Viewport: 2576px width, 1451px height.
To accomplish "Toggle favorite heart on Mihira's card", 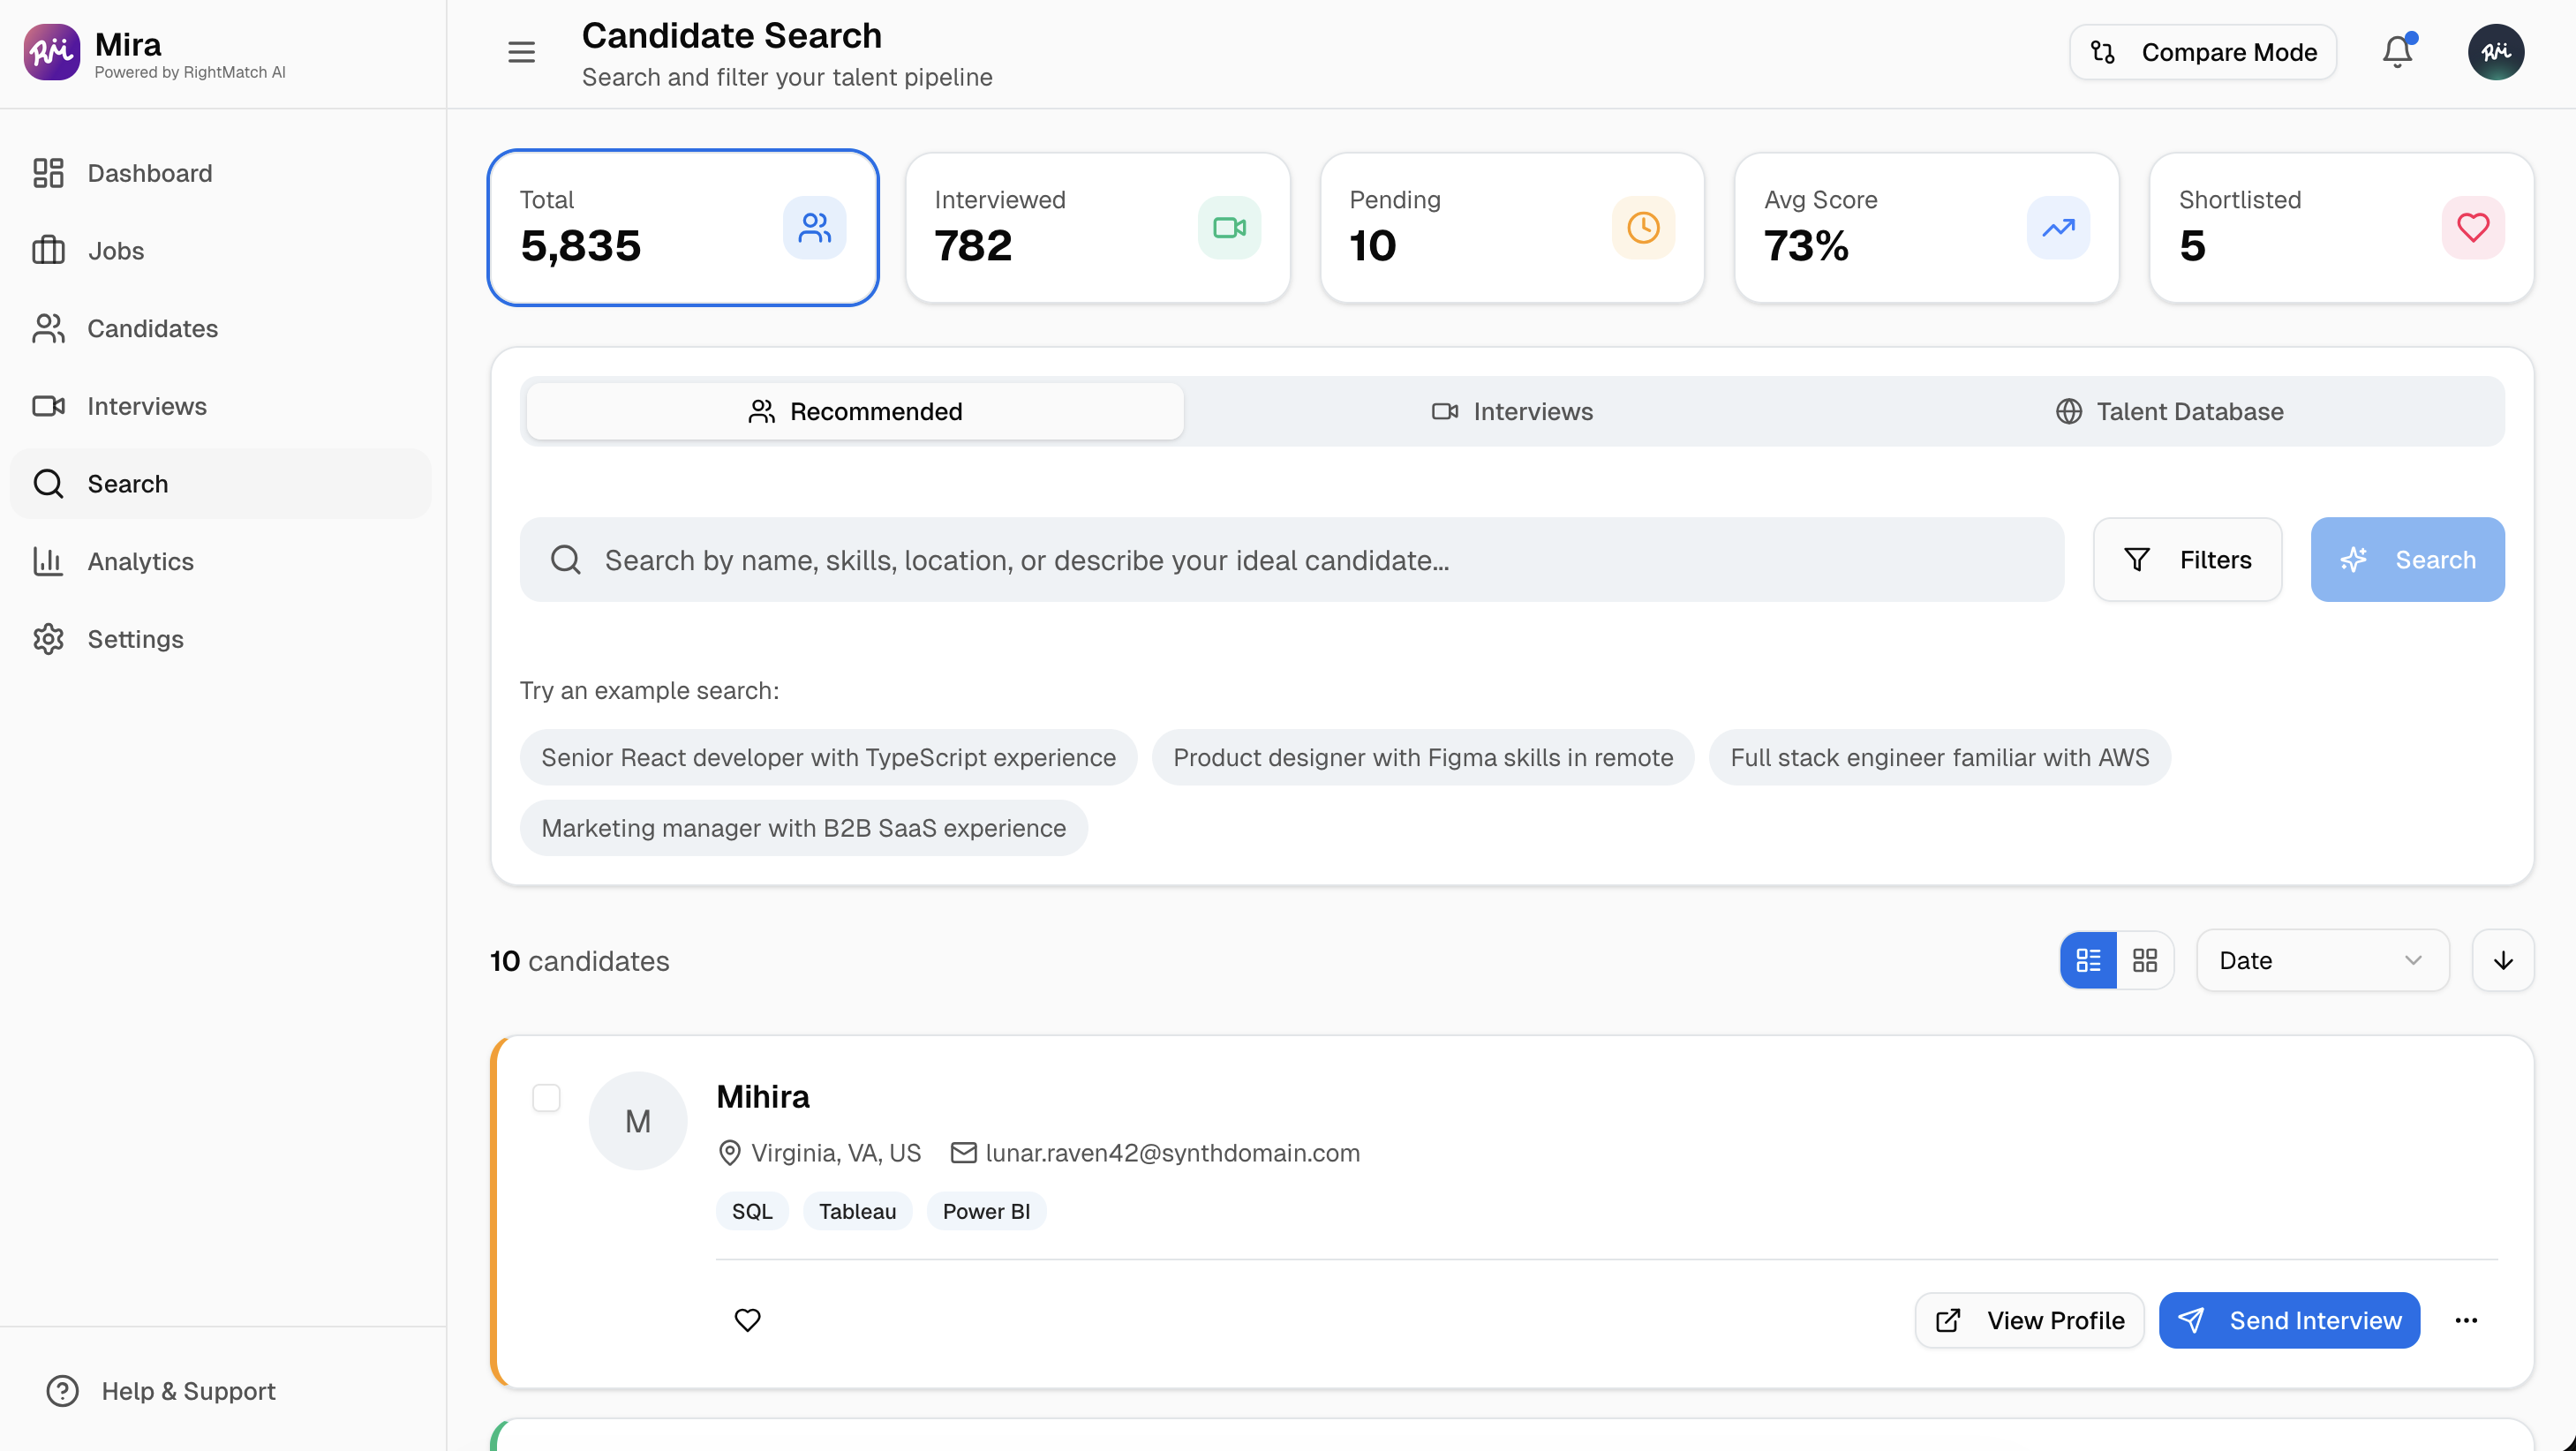I will [748, 1320].
